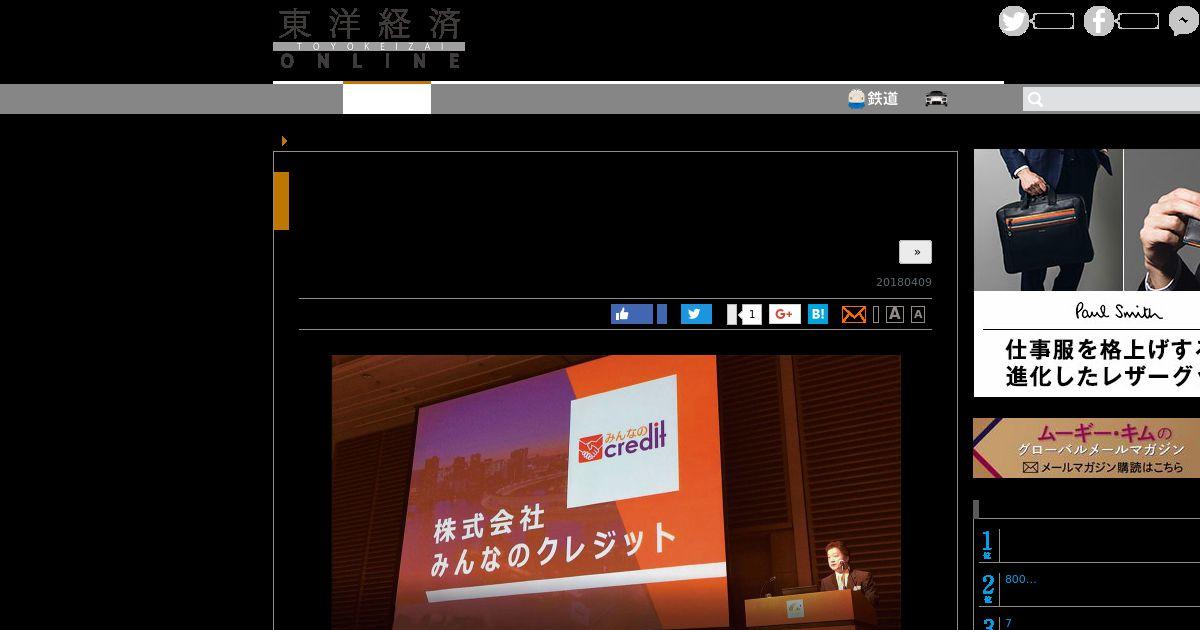Screen dimensions: 1200x630
Task: Share article via Twitter bird button
Action: pos(696,314)
